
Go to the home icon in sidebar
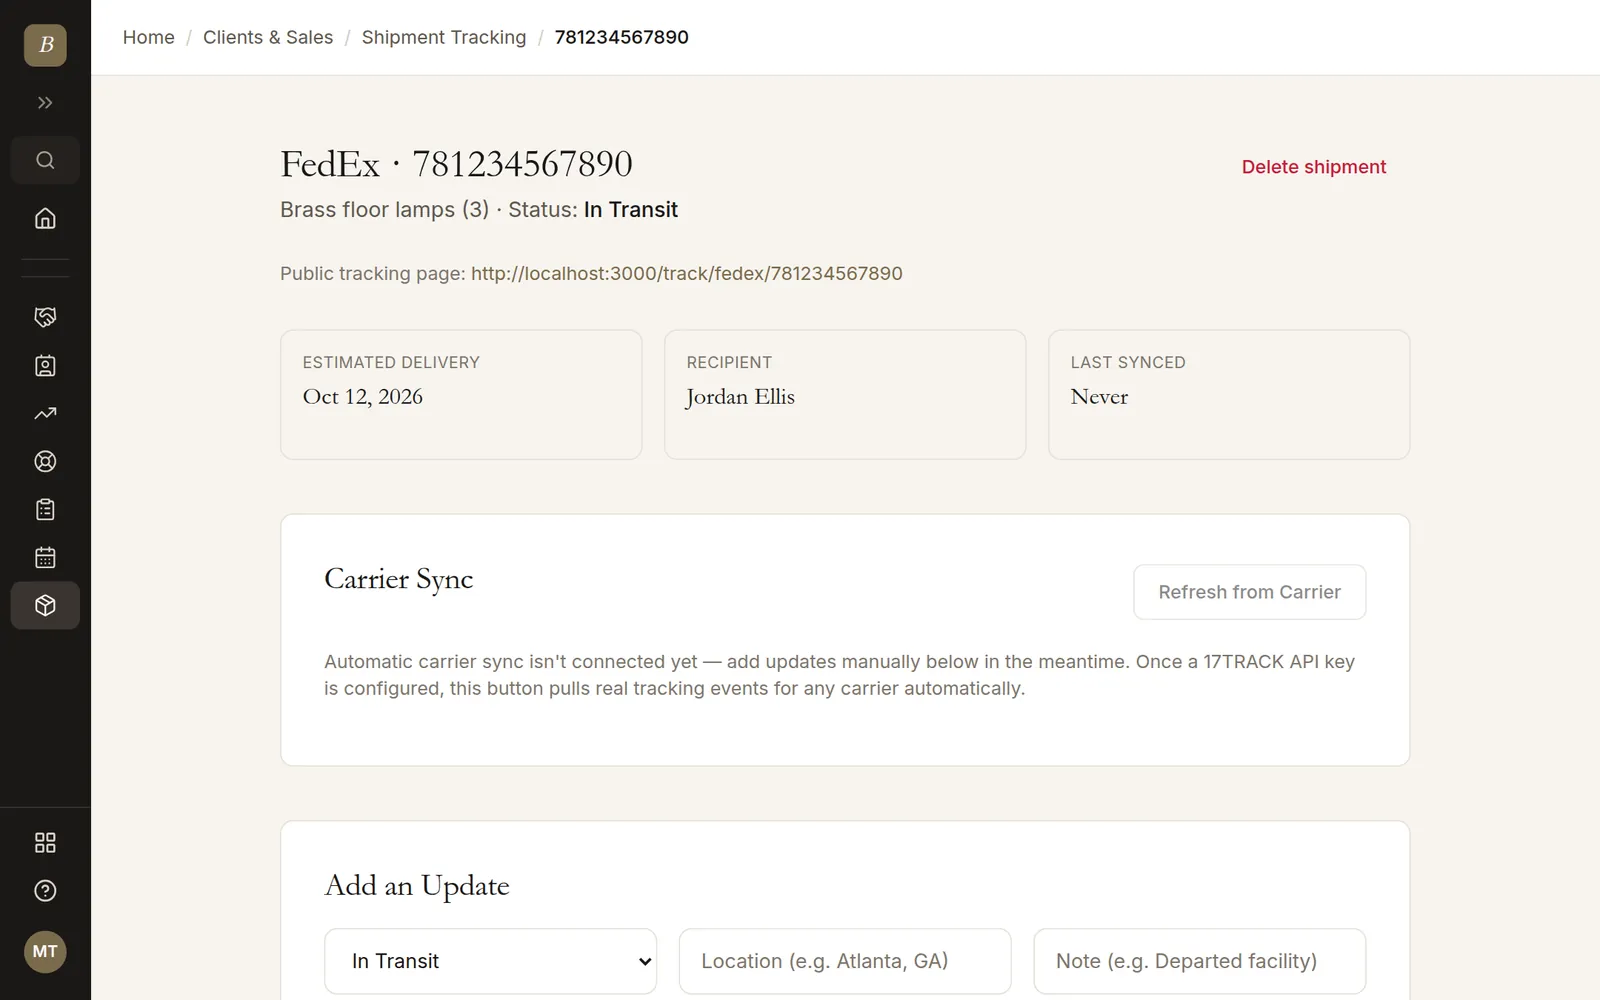coord(45,218)
